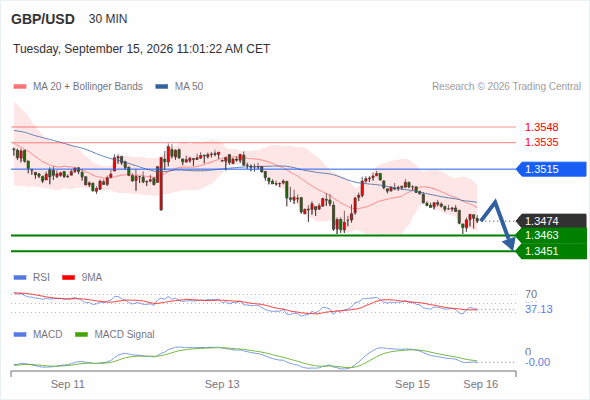This screenshot has width=590, height=400.
Task: Click the GBP/USD pair title
Action: click(43, 19)
